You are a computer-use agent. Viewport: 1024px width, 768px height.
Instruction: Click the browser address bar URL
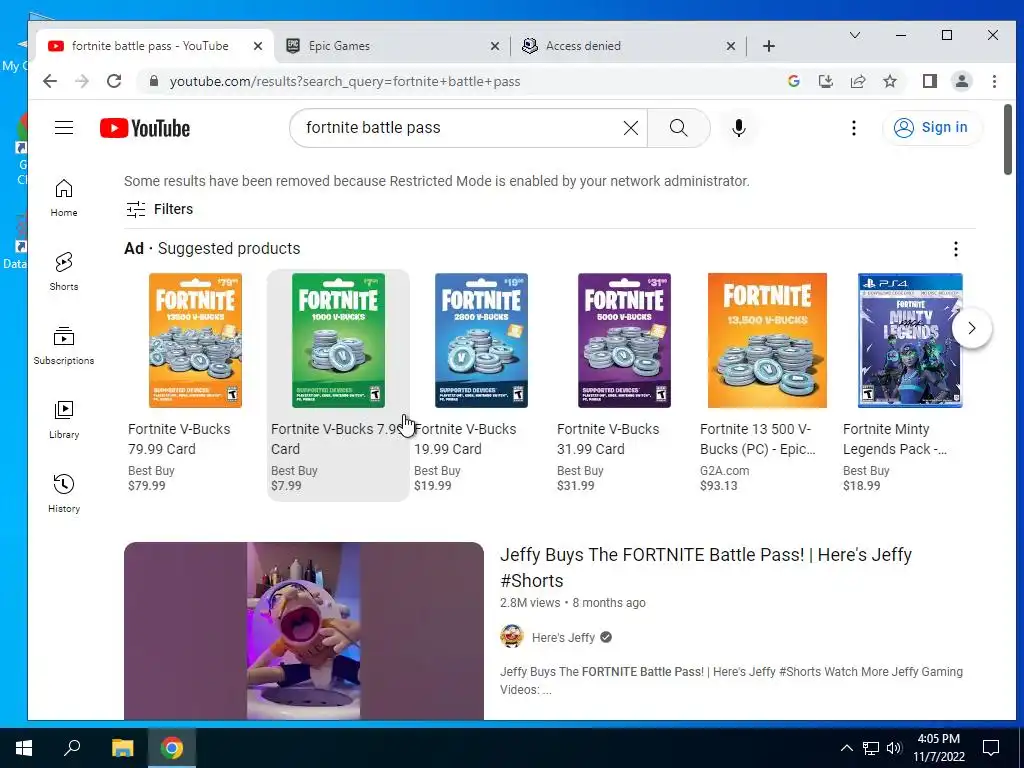tap(345, 82)
